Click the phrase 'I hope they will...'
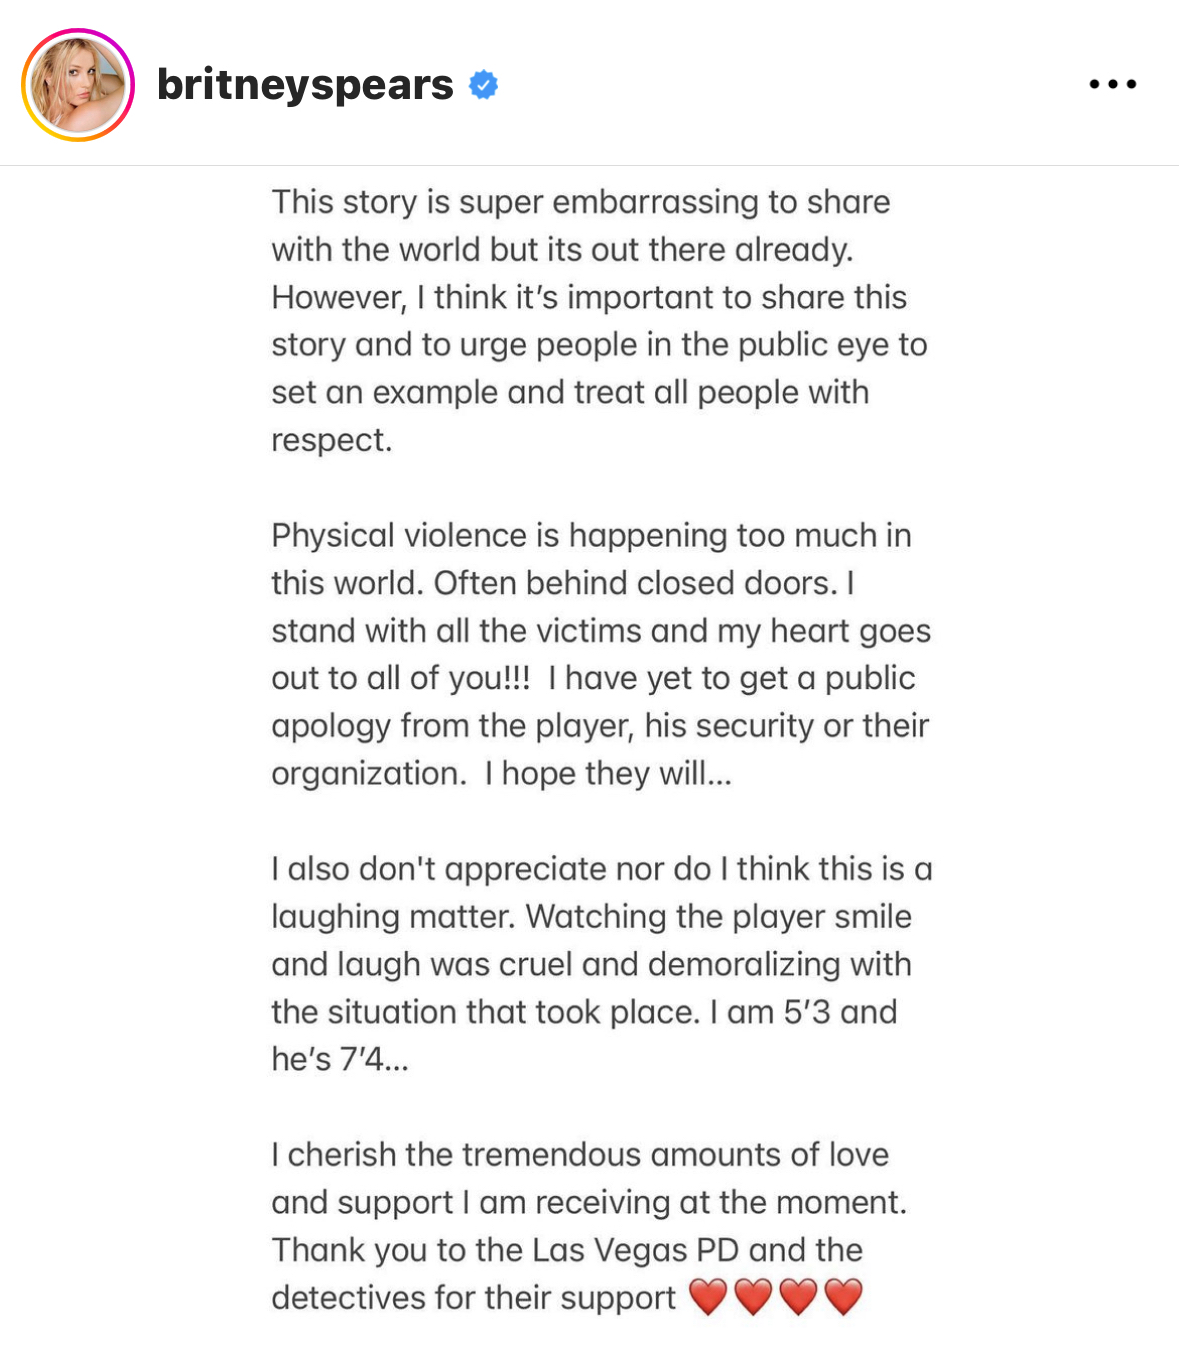The width and height of the screenshot is (1179, 1349). click(x=609, y=773)
